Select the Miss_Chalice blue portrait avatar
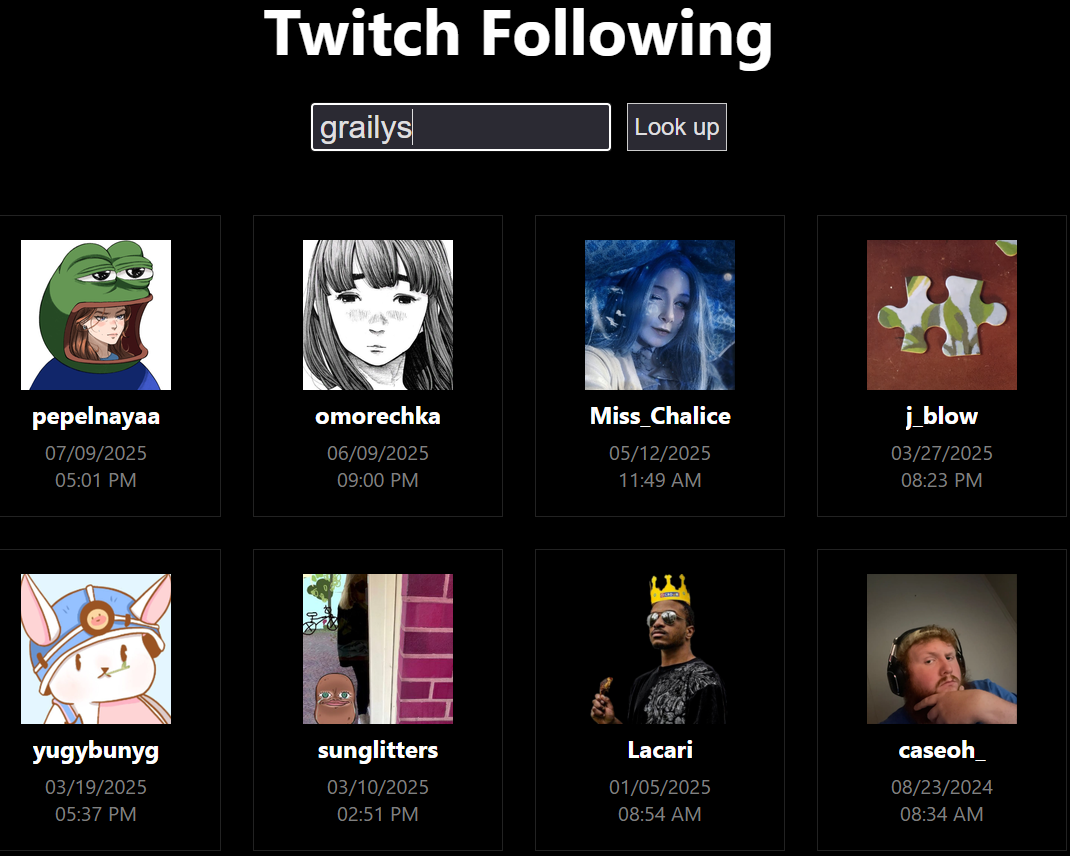The height and width of the screenshot is (856, 1070). click(x=660, y=315)
